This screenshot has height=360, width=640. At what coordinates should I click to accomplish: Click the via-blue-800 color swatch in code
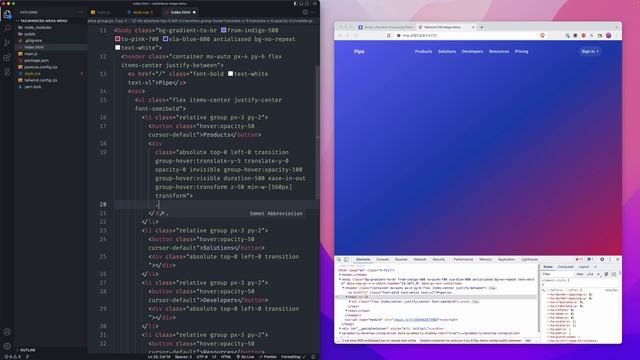coord(165,39)
